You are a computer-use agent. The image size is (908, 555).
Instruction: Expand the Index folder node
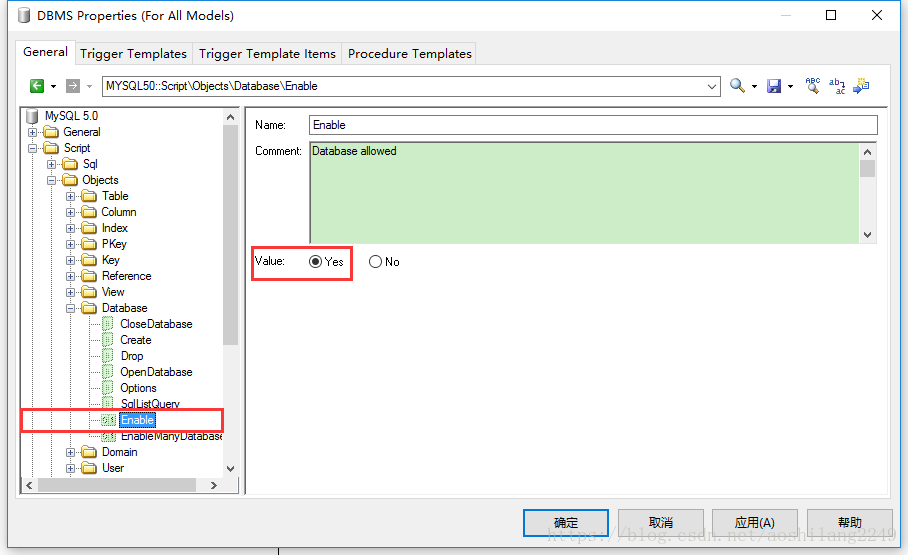click(x=70, y=228)
